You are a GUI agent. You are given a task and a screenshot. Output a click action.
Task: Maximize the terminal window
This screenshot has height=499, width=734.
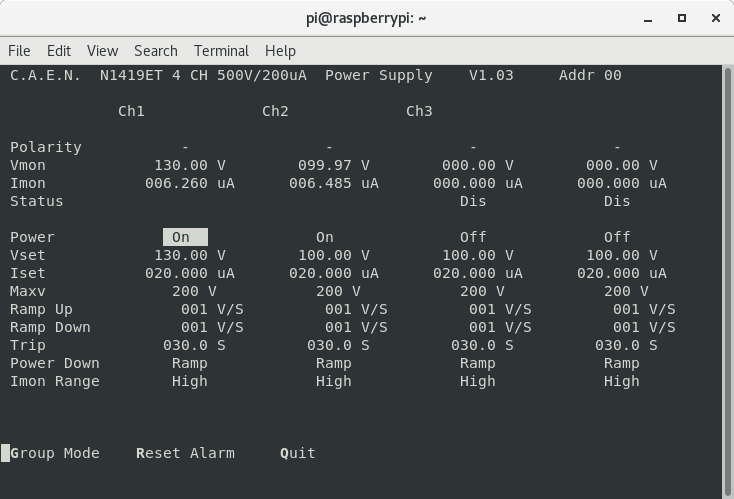[x=682, y=18]
